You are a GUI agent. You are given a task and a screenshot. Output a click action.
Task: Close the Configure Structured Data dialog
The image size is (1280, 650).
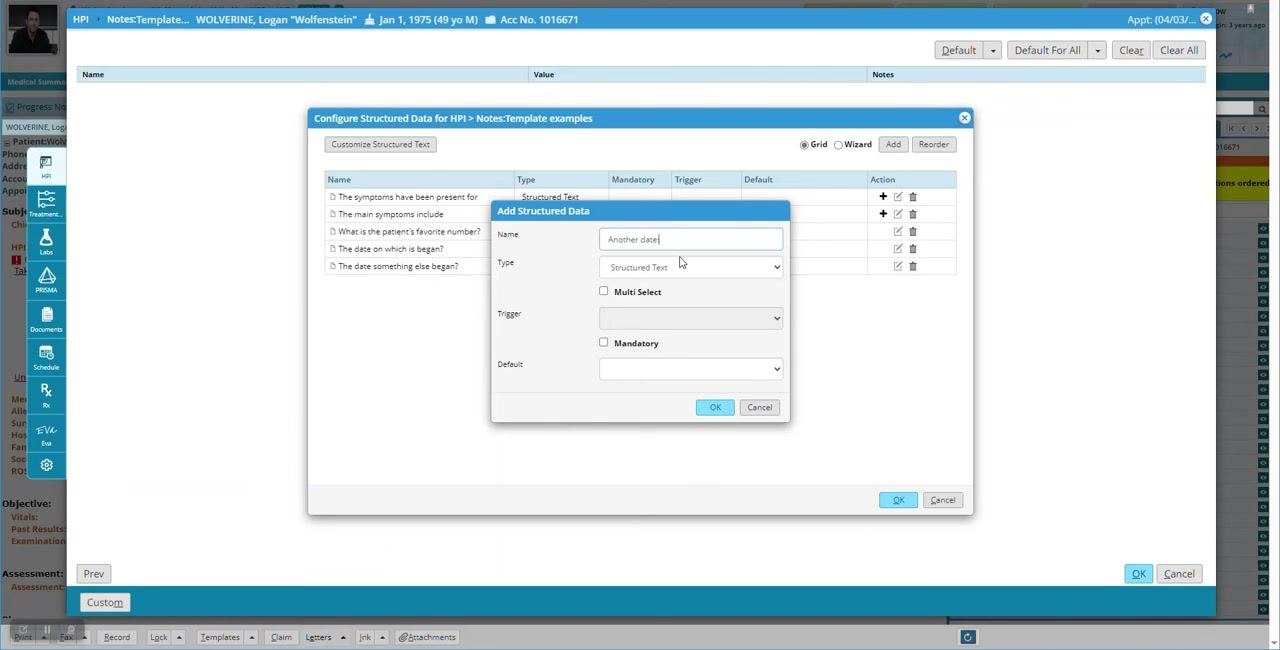964,118
